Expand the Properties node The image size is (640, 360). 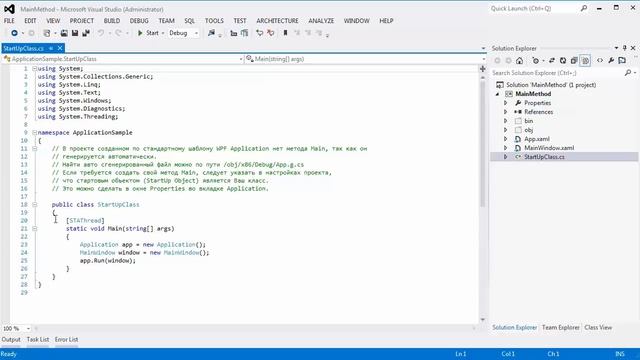pyautogui.click(x=506, y=103)
